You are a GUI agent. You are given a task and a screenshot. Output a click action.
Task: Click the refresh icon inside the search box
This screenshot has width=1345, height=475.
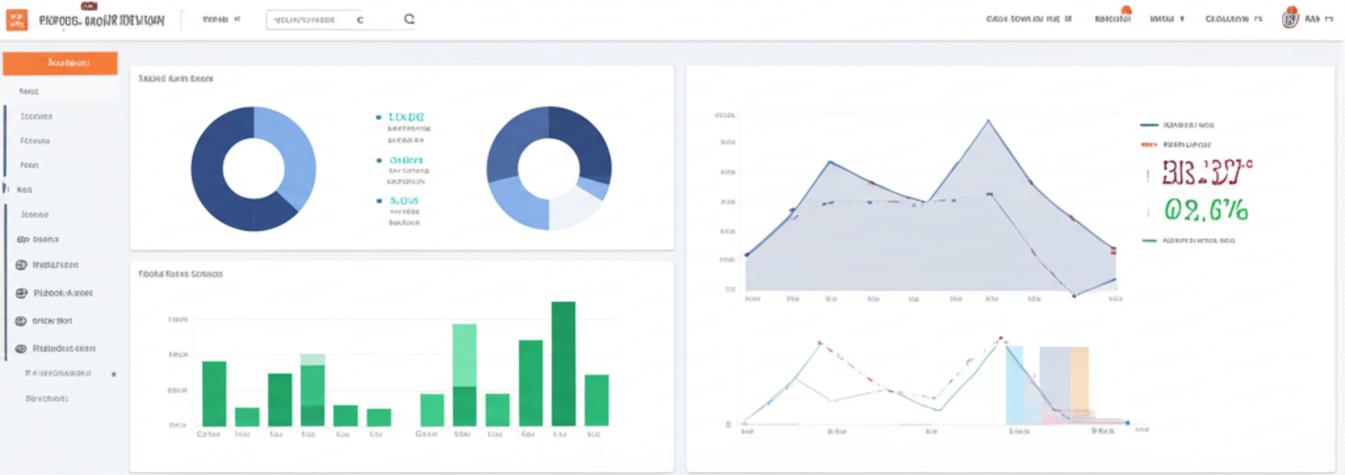pyautogui.click(x=360, y=19)
